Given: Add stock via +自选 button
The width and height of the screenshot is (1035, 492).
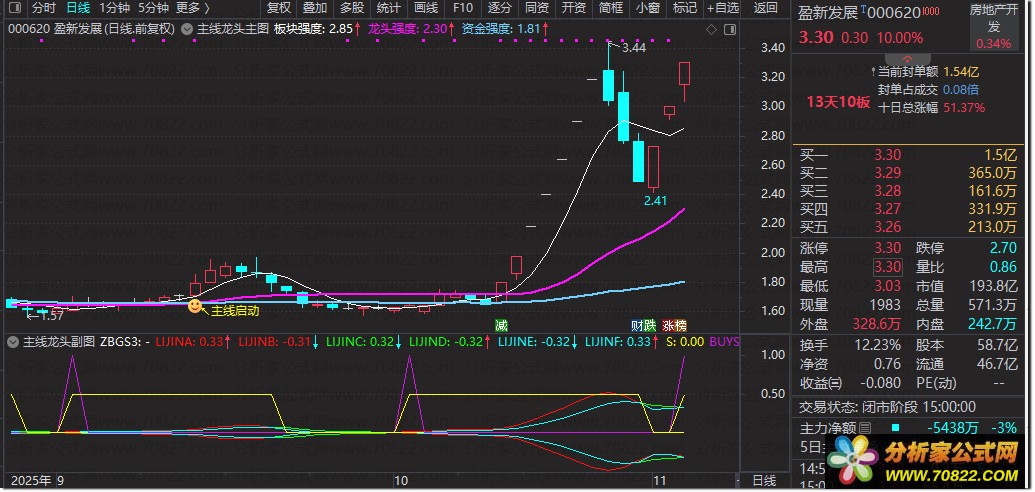Looking at the screenshot, I should (x=723, y=9).
